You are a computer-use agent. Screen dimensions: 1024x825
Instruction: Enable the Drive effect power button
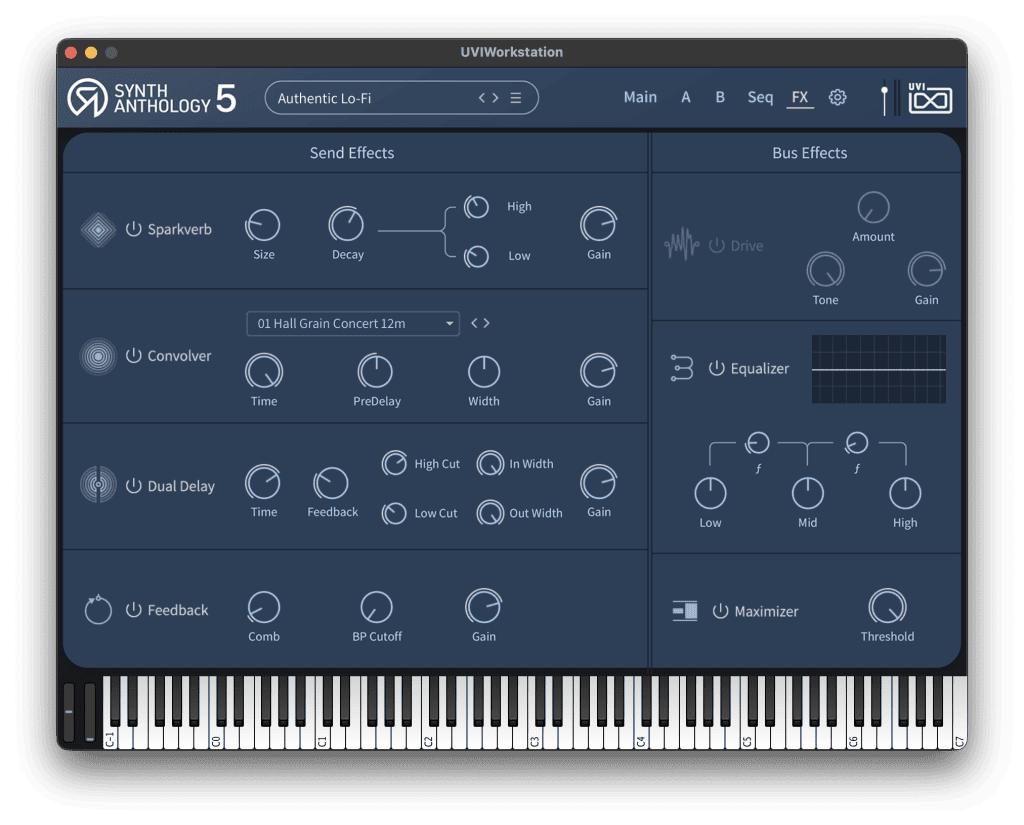[716, 245]
